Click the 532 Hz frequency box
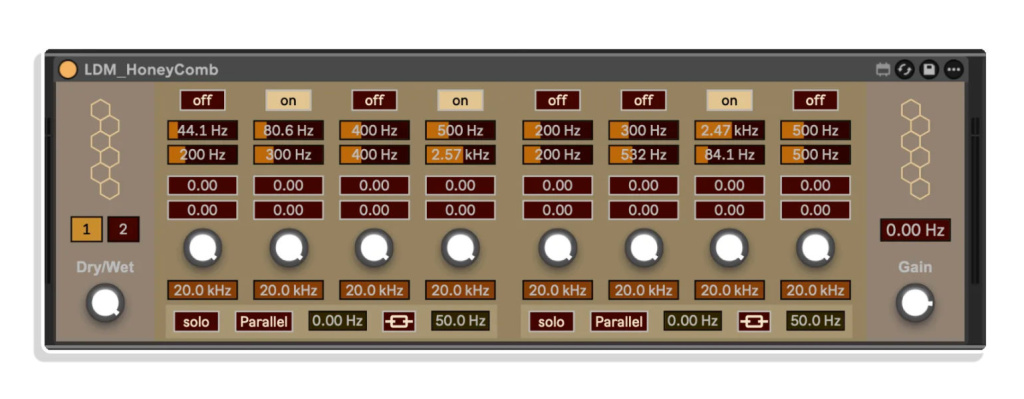Screen dimensions: 1024x399 pyautogui.click(x=643, y=155)
